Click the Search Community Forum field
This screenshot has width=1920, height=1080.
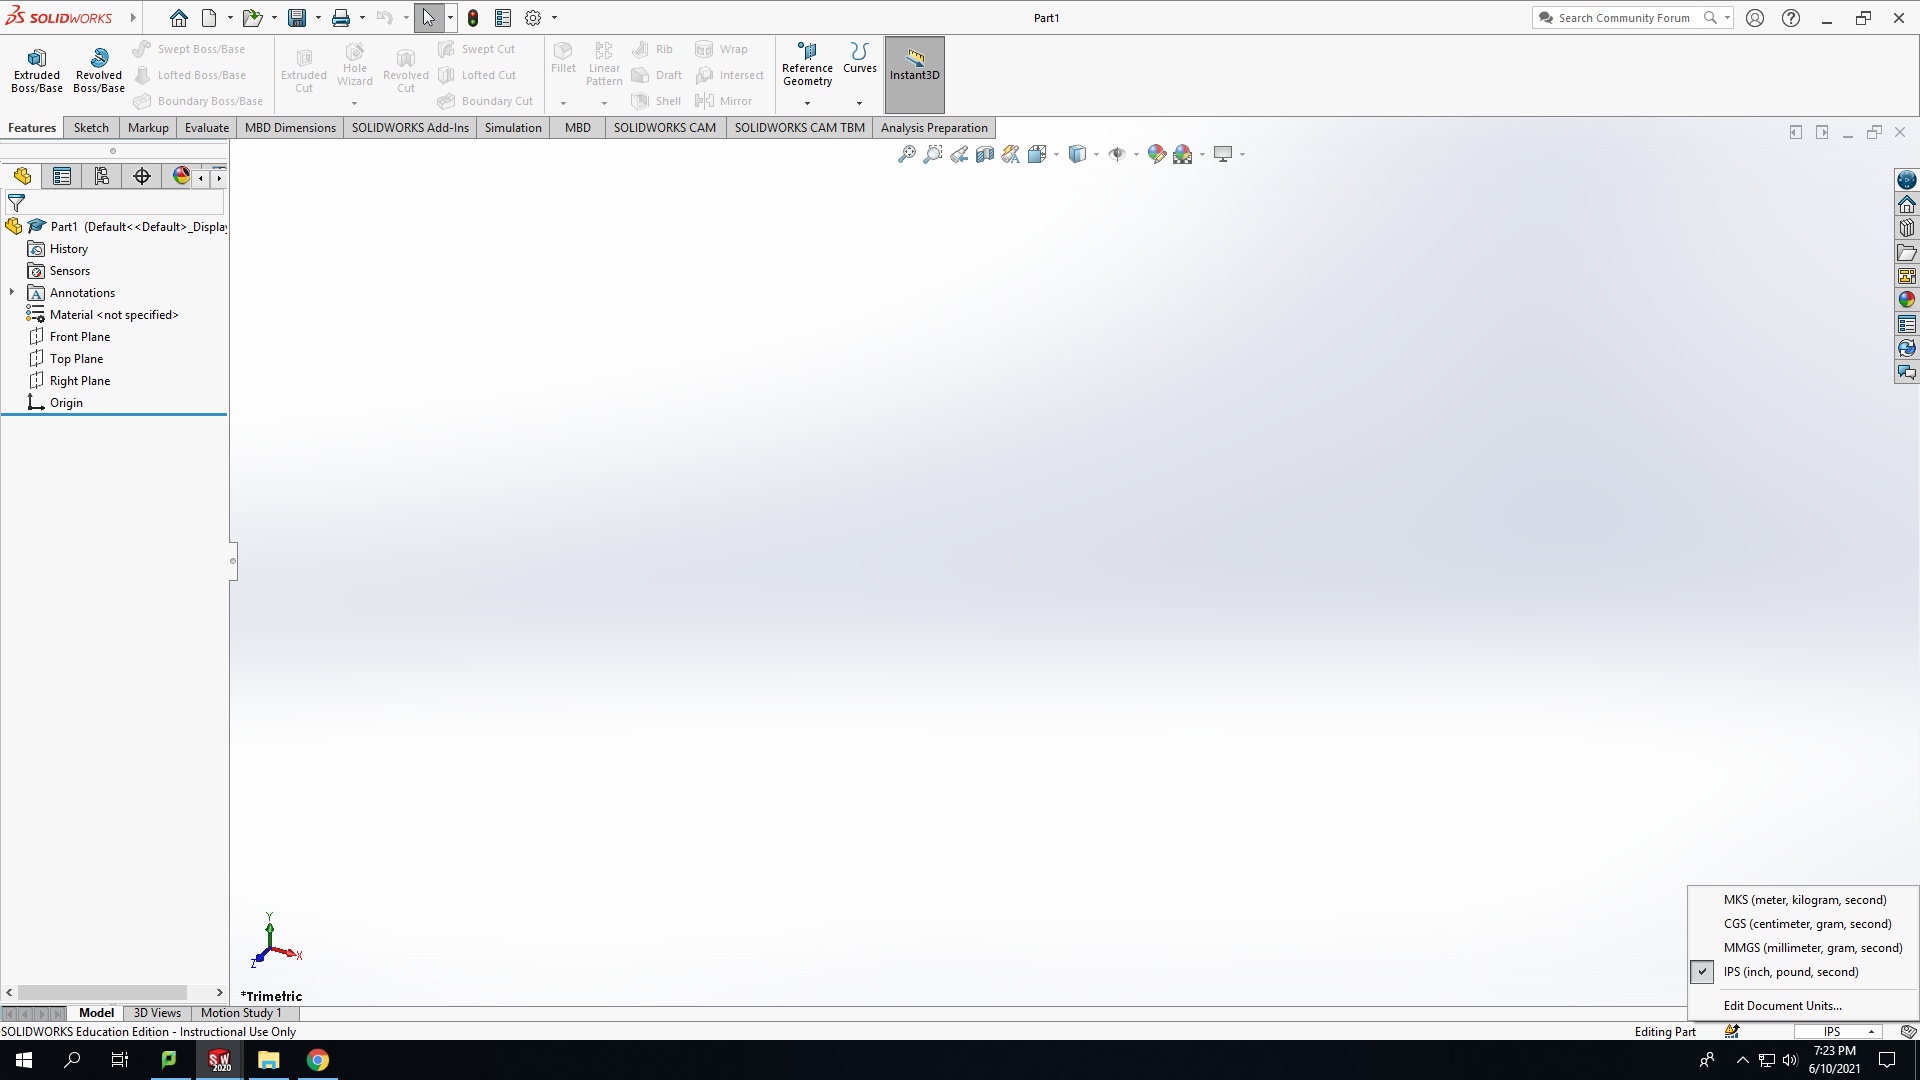(x=1623, y=18)
